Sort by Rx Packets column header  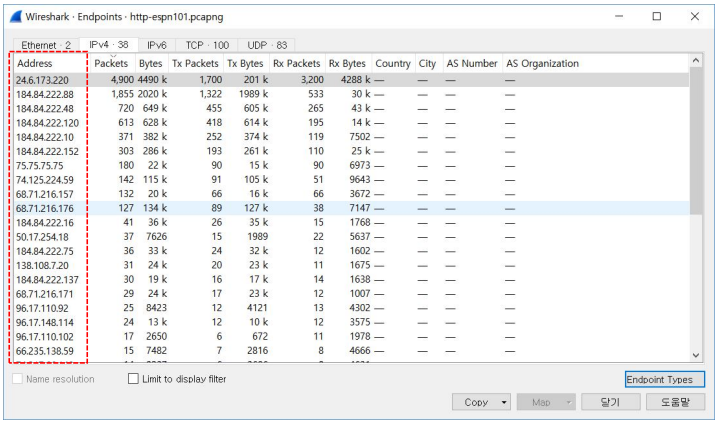coord(297,63)
